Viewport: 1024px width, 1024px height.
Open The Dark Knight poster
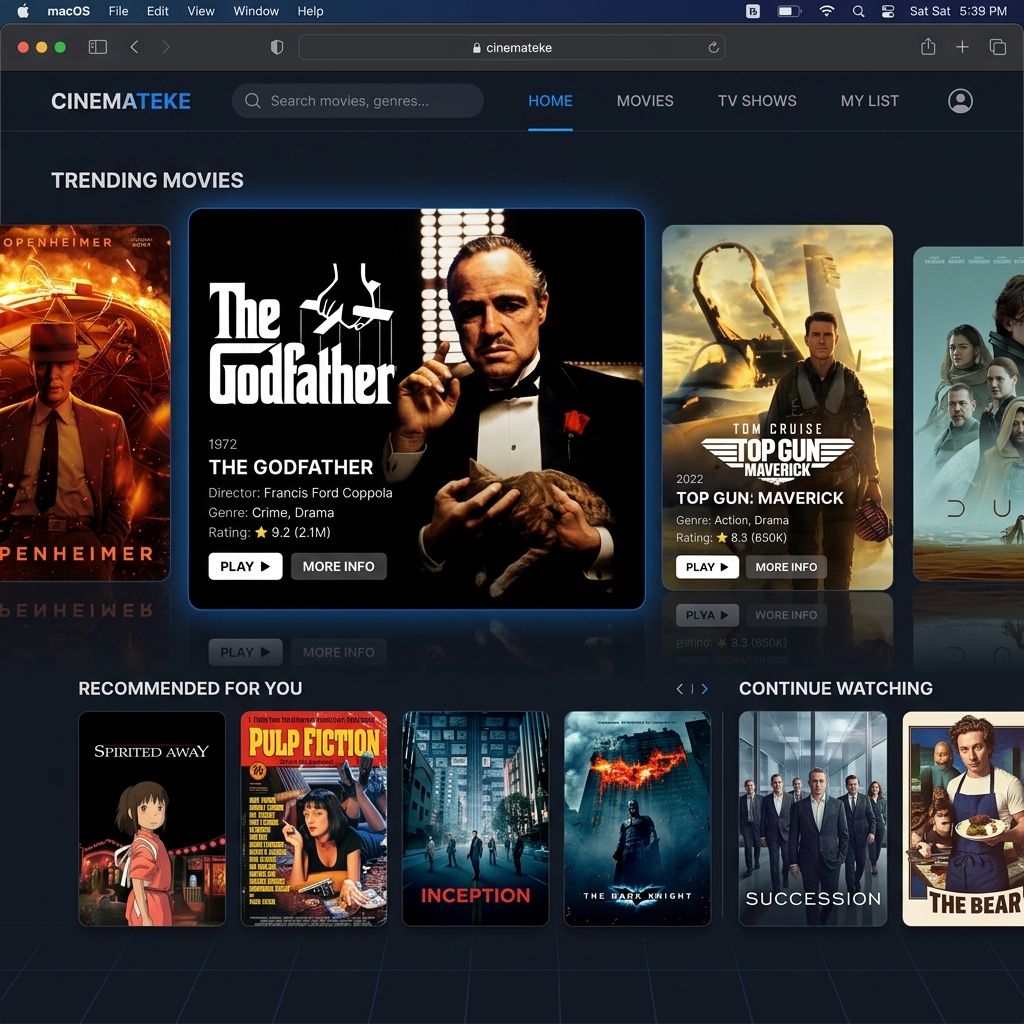(x=637, y=818)
